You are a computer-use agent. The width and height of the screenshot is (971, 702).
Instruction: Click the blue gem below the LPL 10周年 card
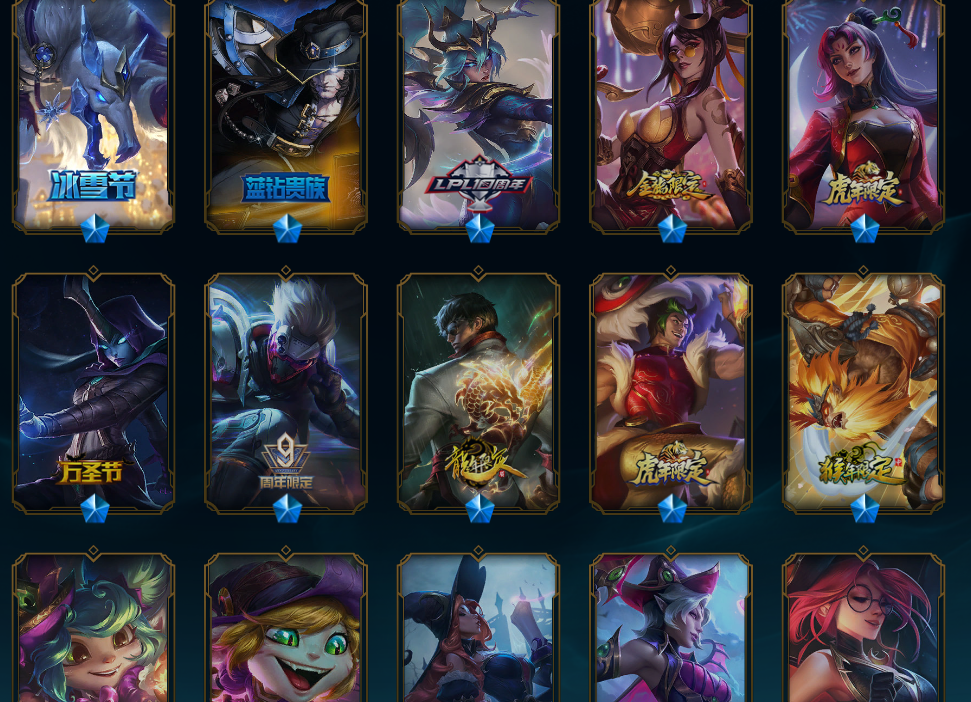(x=480, y=228)
